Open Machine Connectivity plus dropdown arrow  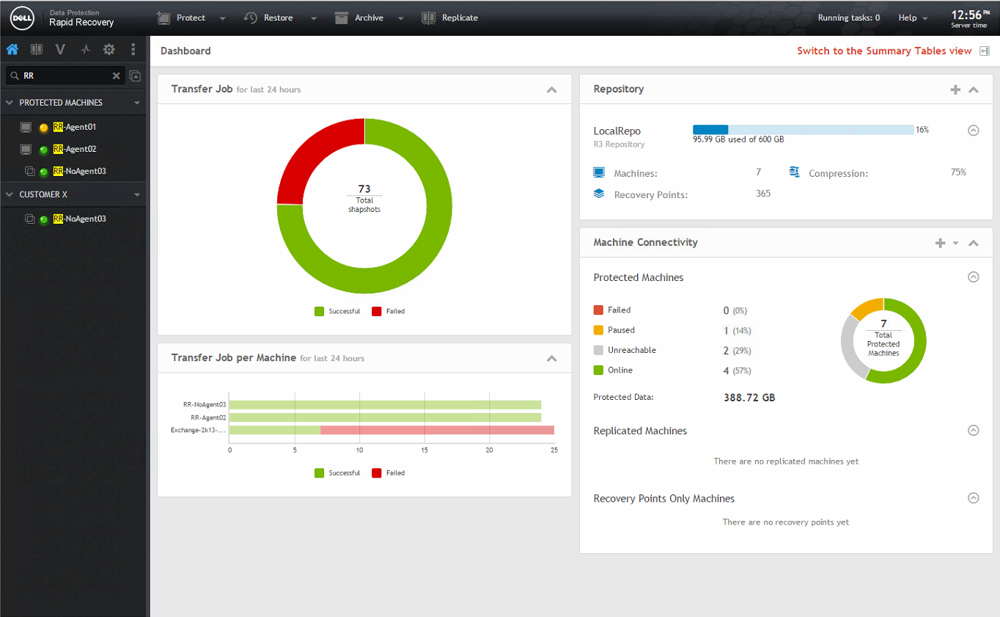[955, 243]
